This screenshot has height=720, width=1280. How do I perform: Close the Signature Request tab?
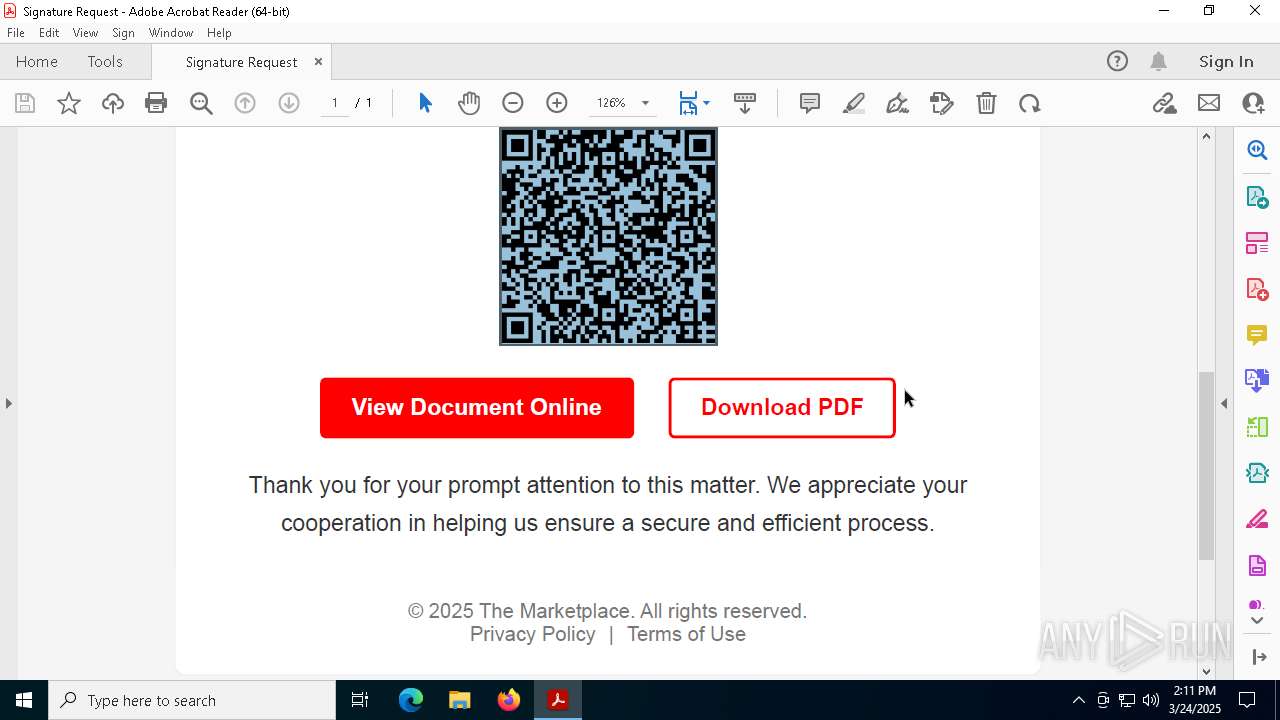318,61
